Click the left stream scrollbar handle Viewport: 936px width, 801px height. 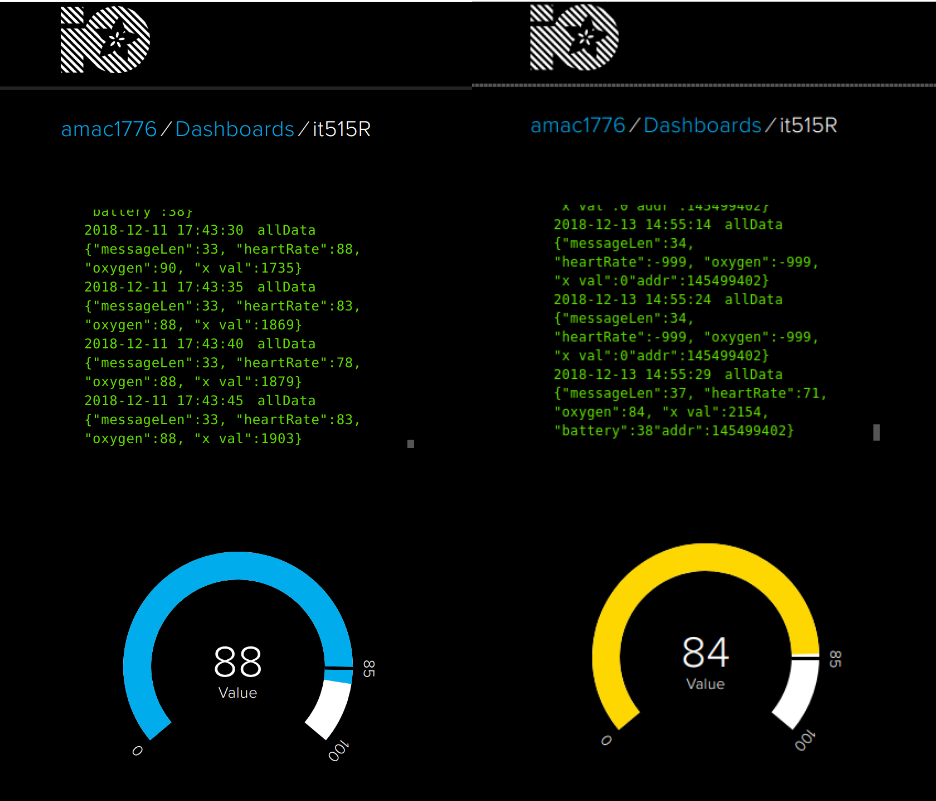click(x=411, y=443)
